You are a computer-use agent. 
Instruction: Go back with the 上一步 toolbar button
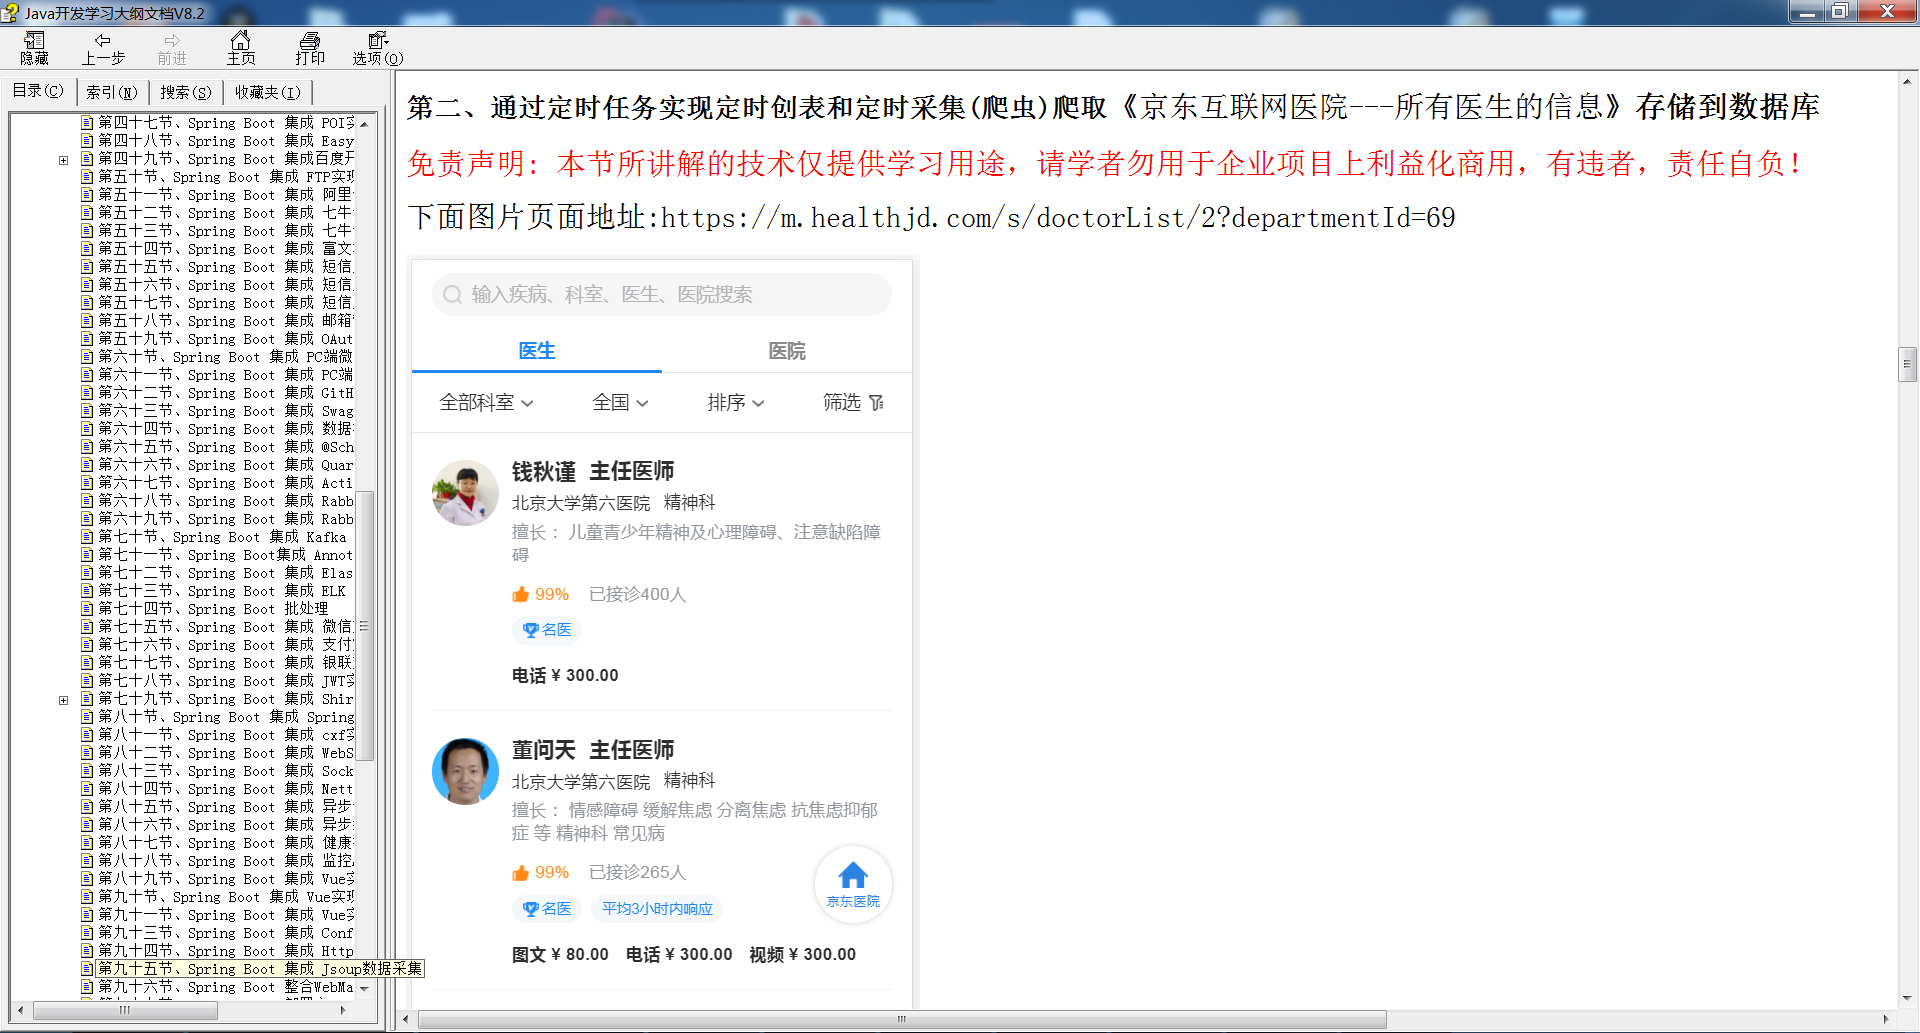tap(103, 48)
